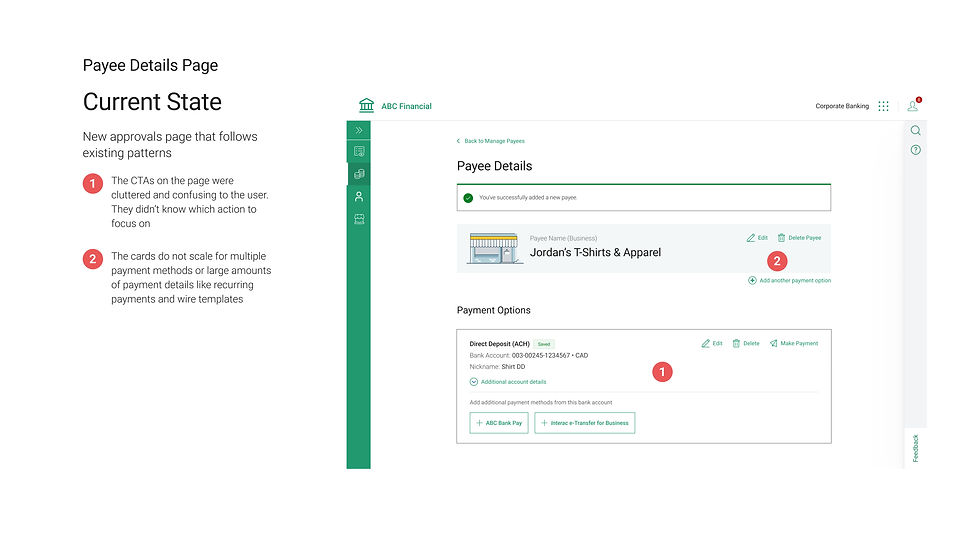This screenshot has width=980, height=551.
Task: Go back to Manage Payees
Action: point(491,141)
